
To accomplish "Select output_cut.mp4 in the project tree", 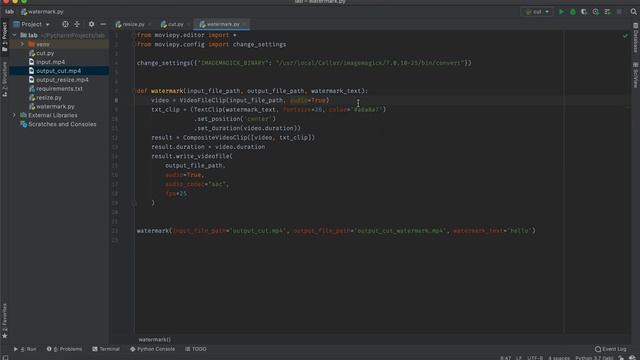I will point(59,71).
